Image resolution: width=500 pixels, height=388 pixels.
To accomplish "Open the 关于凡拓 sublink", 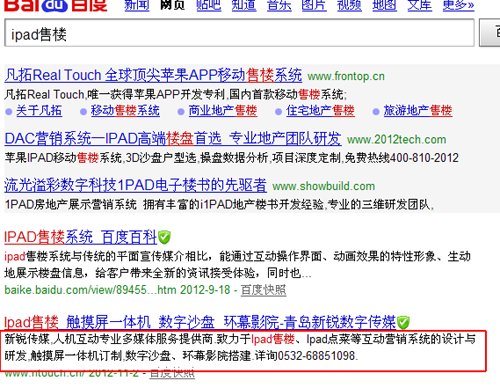I will (x=39, y=111).
